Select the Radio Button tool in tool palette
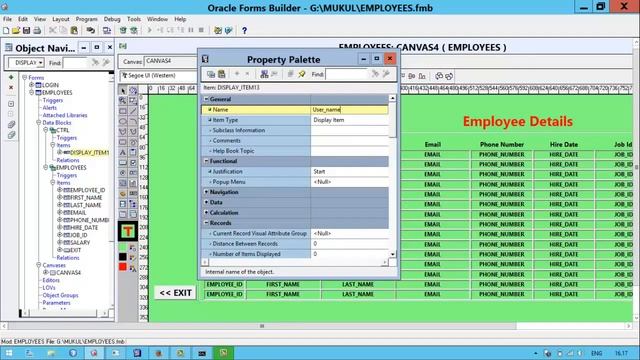Image resolution: width=640 pixels, height=360 pixels. (123, 173)
